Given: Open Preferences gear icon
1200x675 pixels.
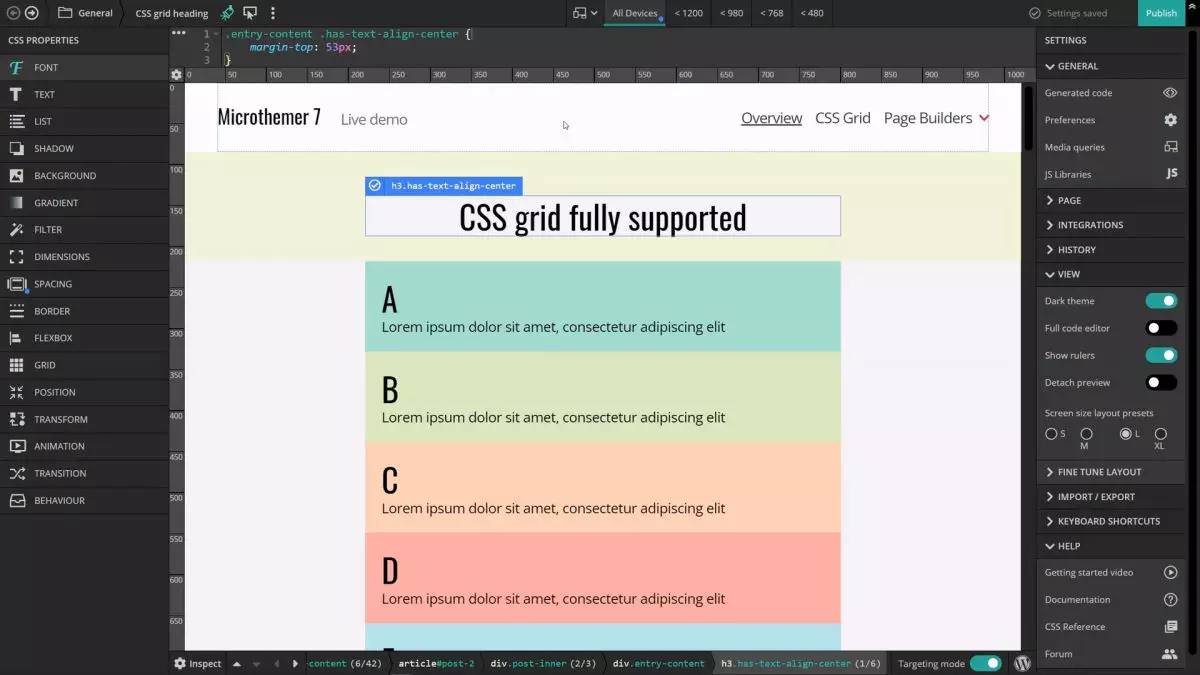Looking at the screenshot, I should click(1170, 119).
